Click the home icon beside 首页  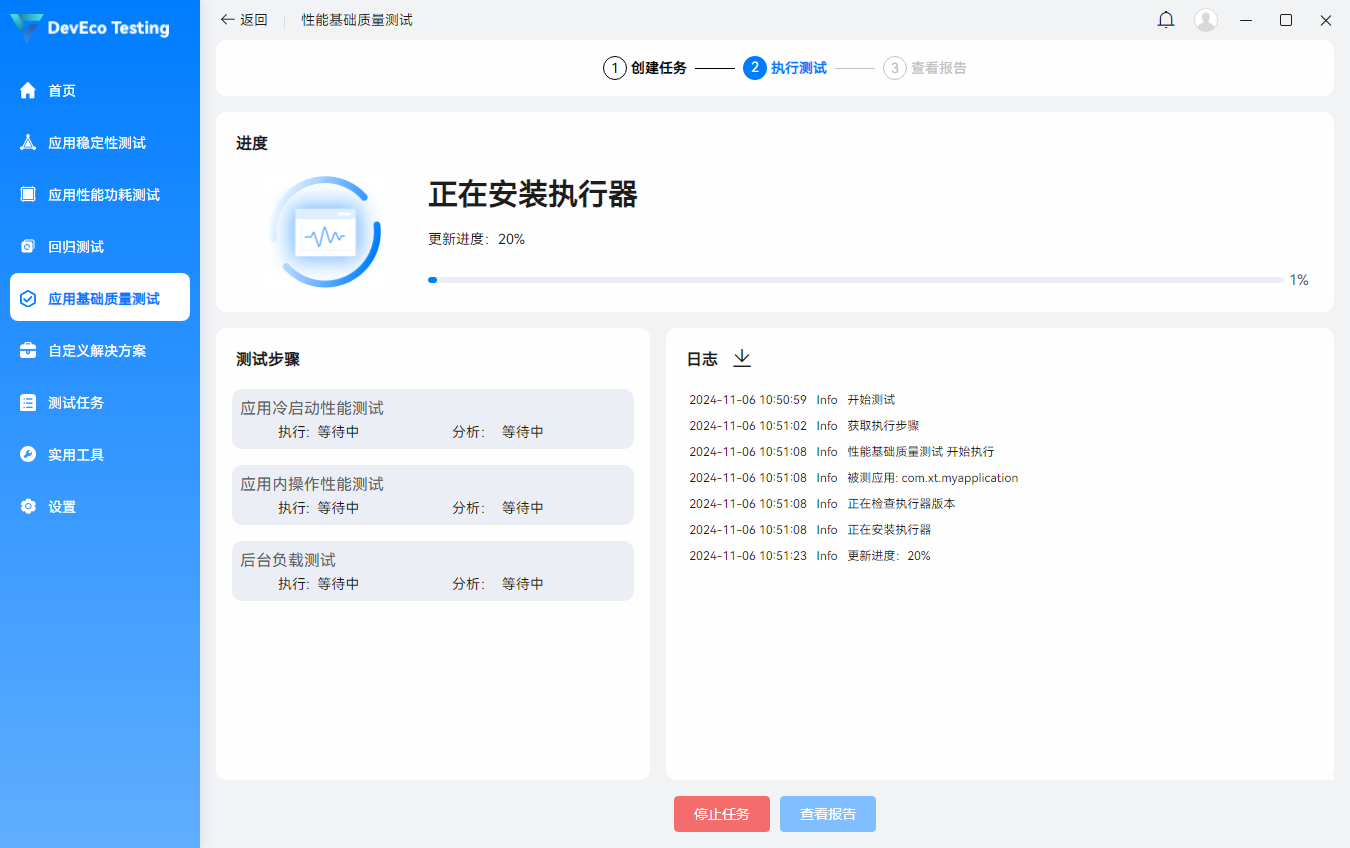pos(28,91)
